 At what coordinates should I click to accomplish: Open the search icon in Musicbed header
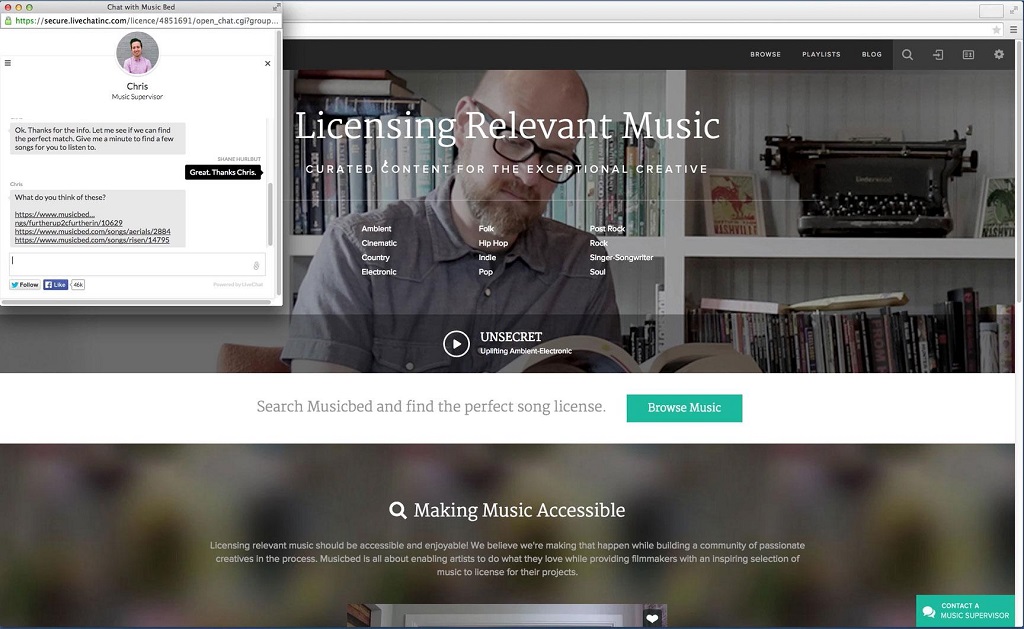tap(907, 55)
